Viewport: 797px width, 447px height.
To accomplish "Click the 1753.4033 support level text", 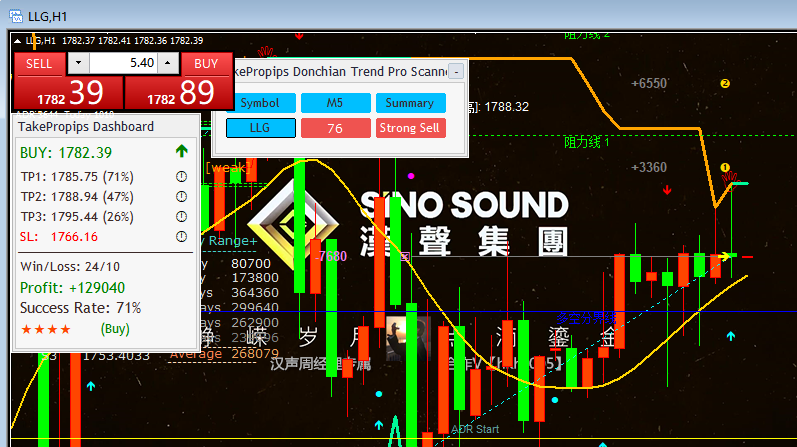I will click(116, 356).
